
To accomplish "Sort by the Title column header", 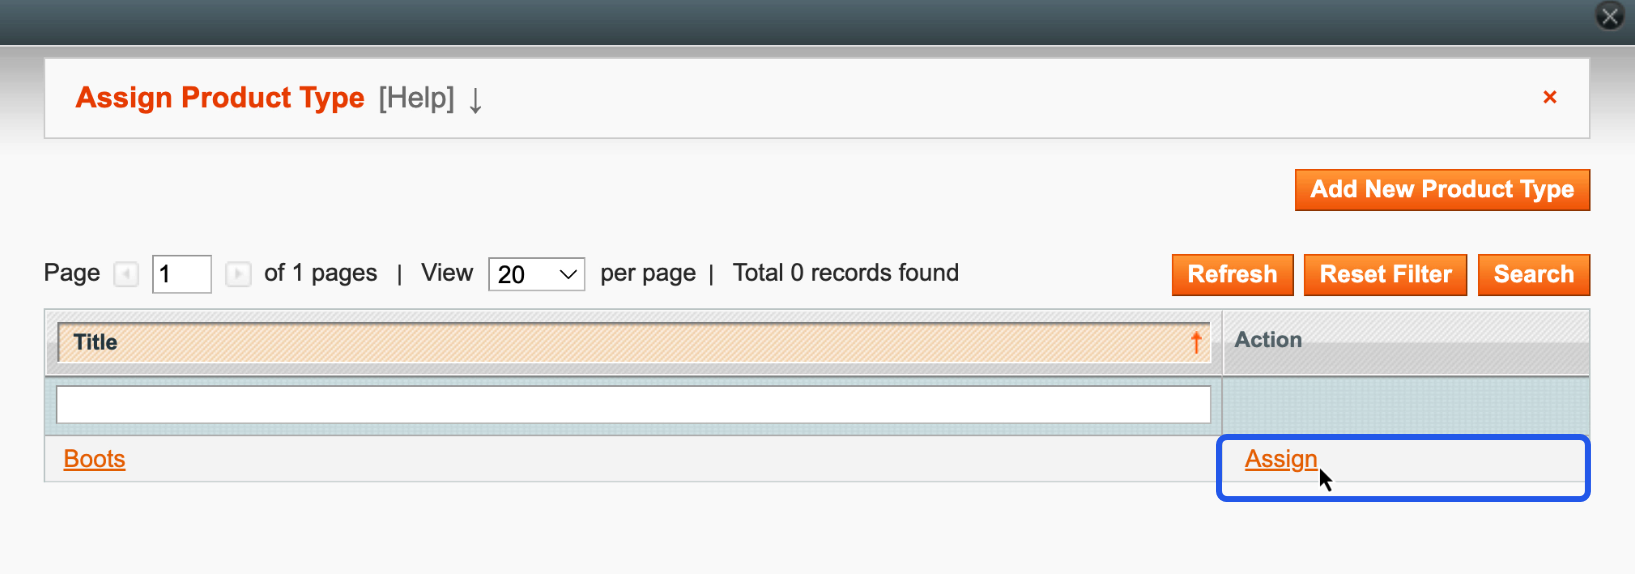I will click(633, 342).
